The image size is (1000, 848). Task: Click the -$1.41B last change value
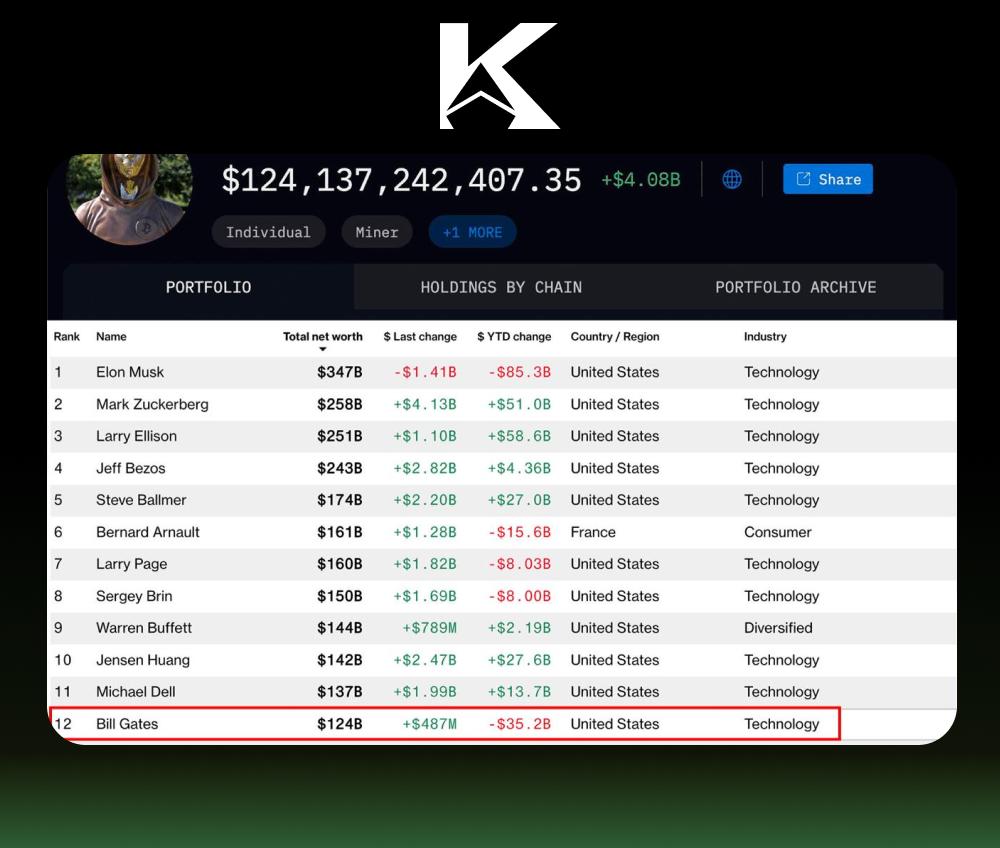click(x=425, y=372)
